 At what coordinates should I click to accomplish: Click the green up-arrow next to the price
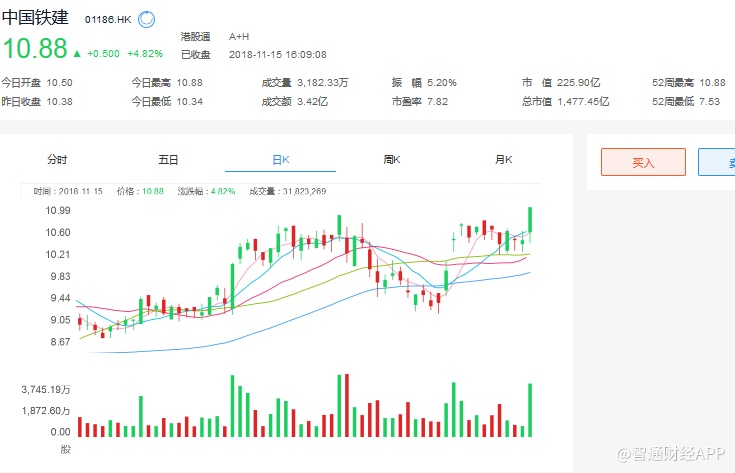click(77, 53)
